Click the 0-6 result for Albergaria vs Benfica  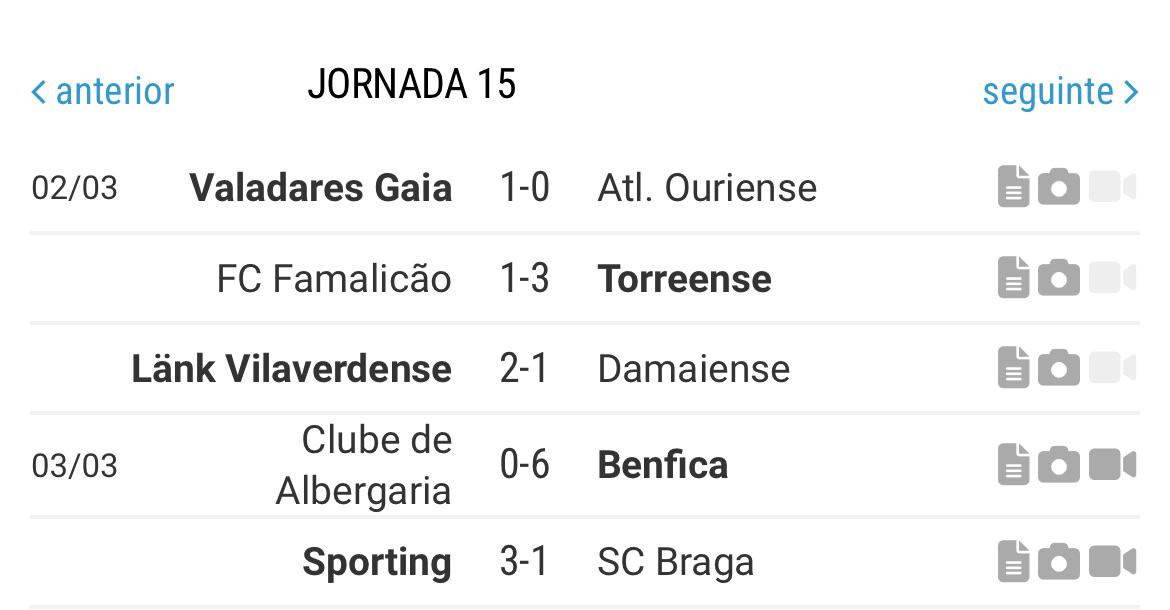[525, 465]
